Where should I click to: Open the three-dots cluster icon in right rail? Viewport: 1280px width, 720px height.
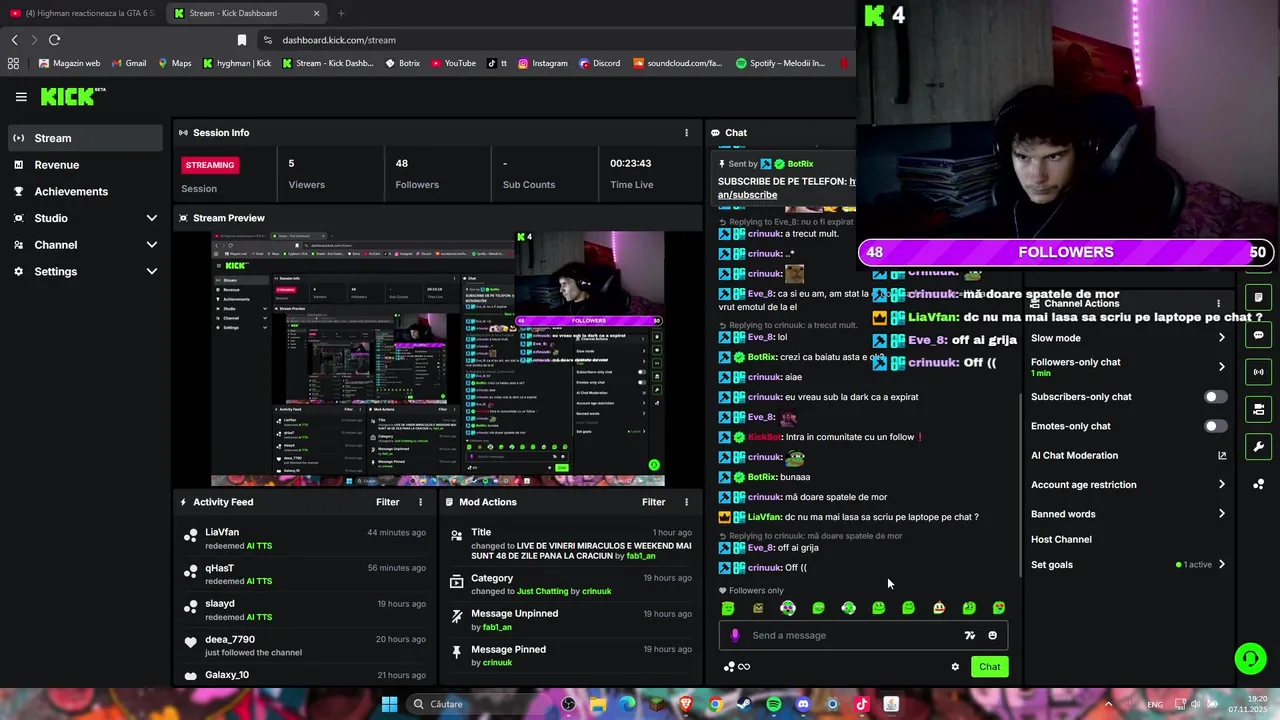[x=1258, y=484]
